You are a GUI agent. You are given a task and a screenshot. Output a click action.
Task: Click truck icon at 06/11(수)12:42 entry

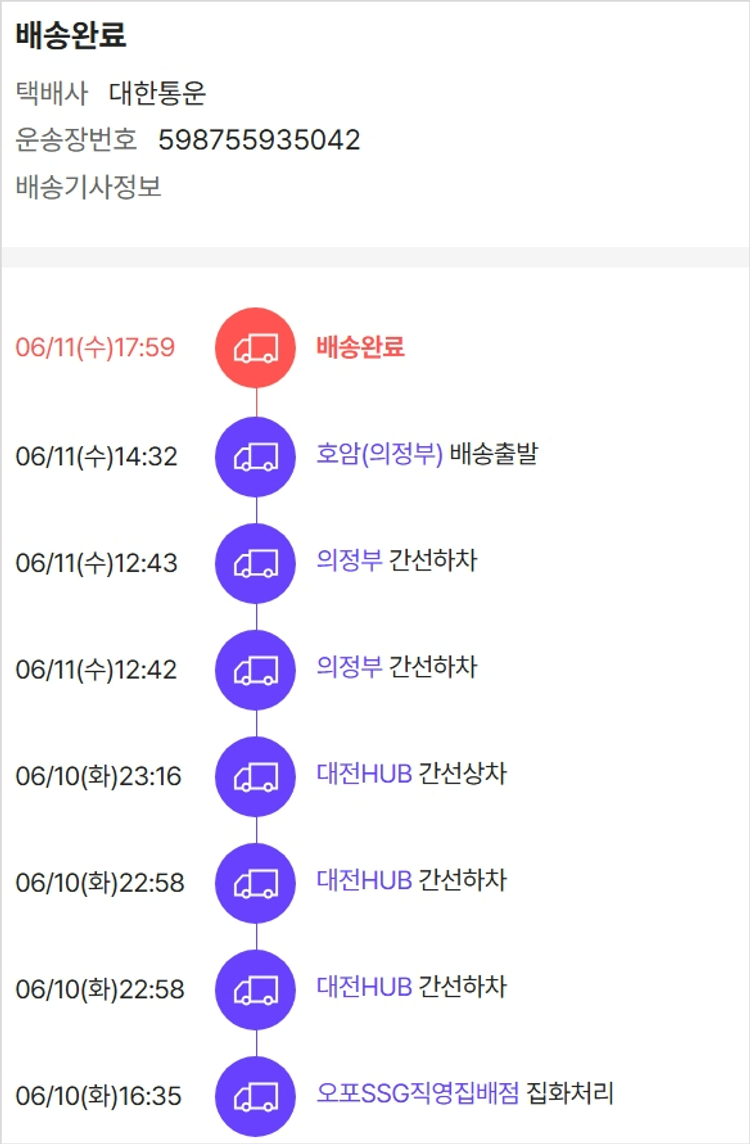coord(256,669)
